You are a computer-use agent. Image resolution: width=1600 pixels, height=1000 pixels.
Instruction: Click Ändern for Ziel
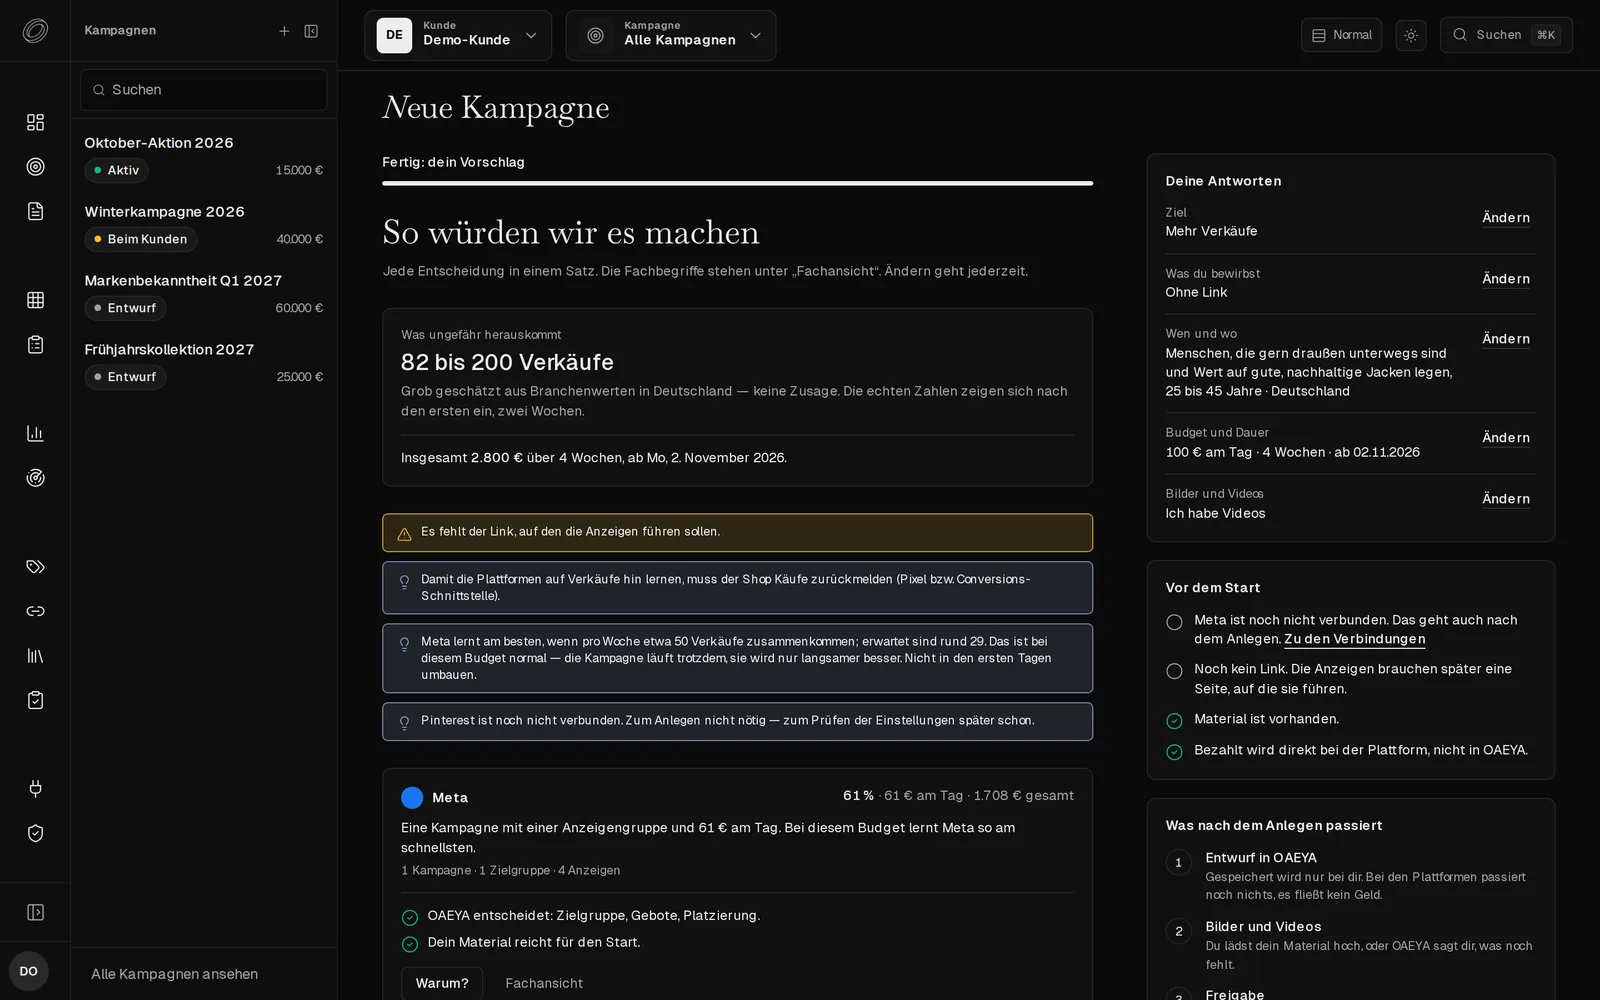[1506, 218]
